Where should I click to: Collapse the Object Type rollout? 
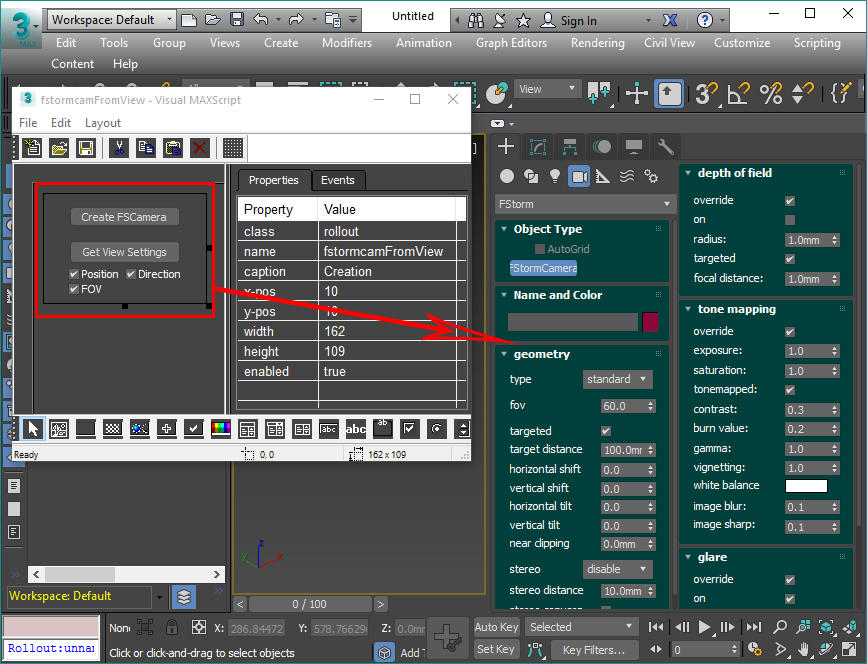pos(504,229)
